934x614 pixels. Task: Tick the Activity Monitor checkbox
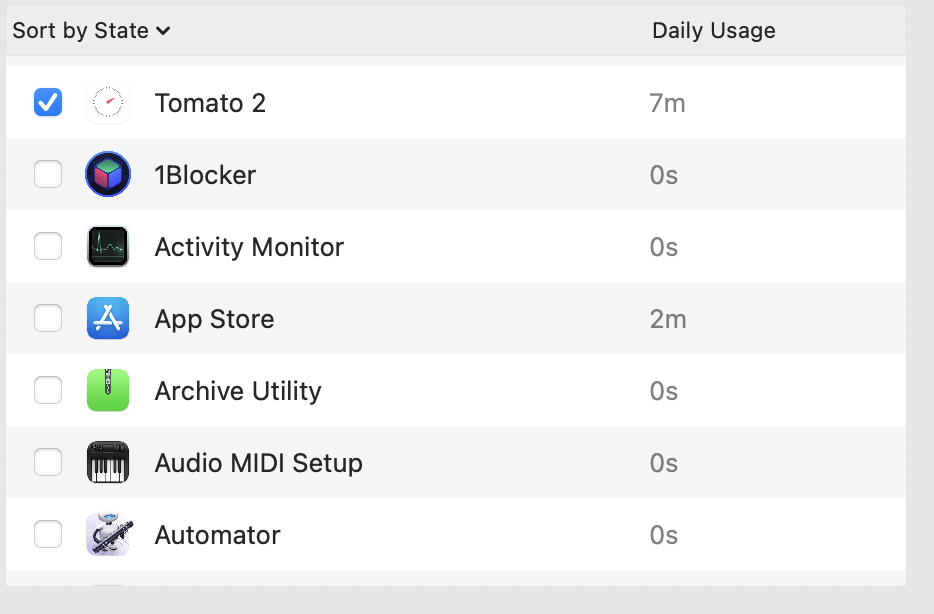[48, 247]
